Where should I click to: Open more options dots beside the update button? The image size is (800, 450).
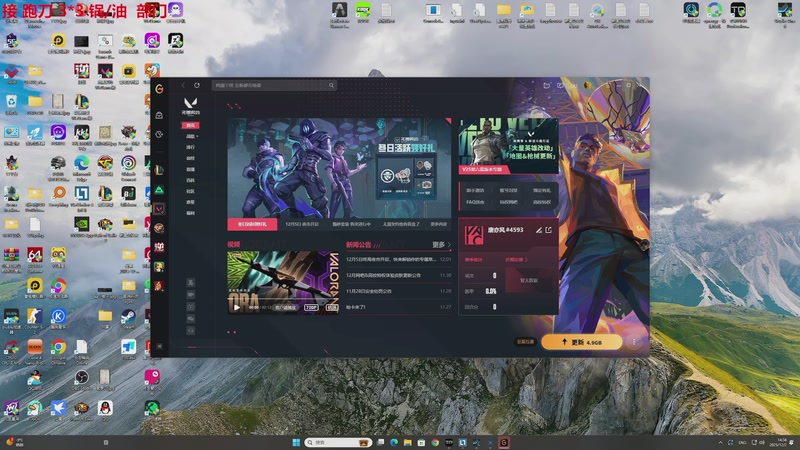[x=634, y=342]
